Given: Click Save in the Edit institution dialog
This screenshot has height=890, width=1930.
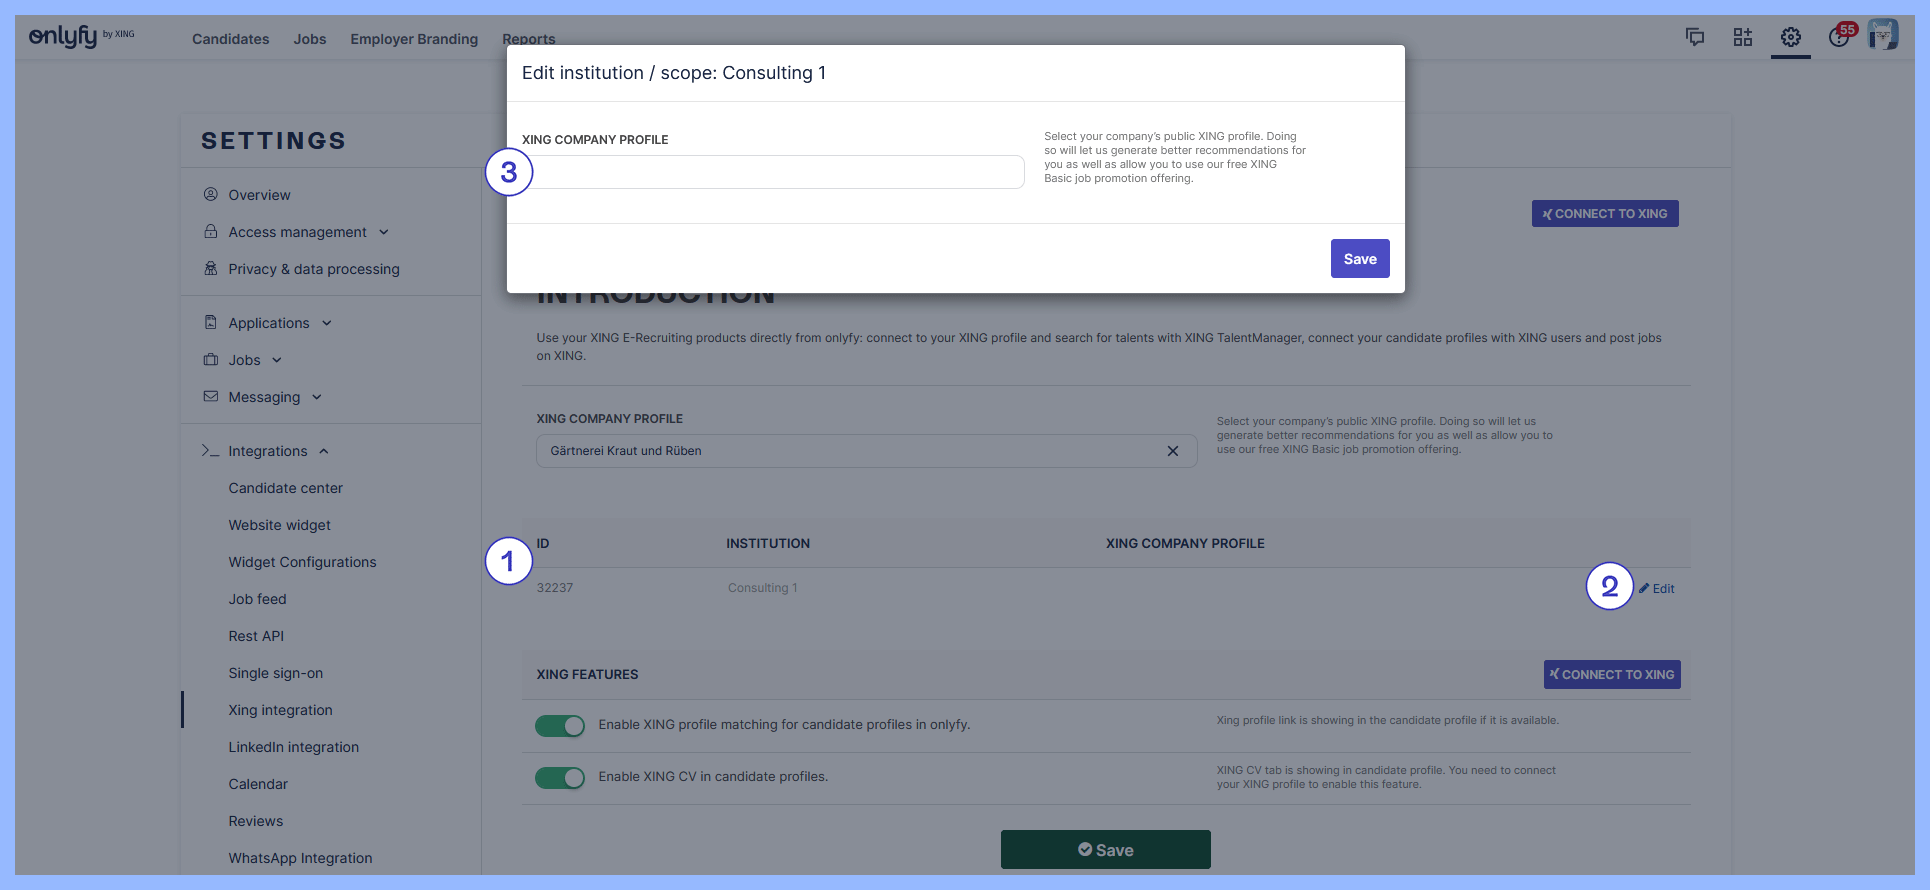Looking at the screenshot, I should 1359,259.
